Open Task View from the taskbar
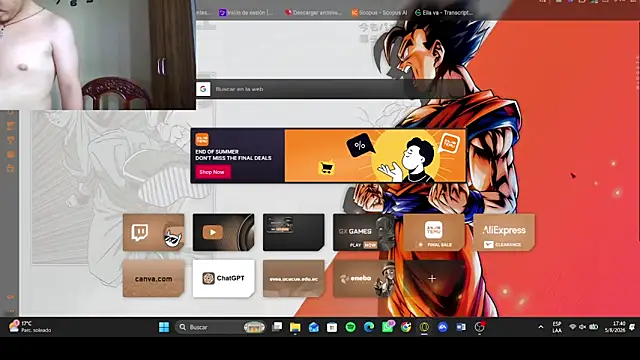The image size is (640, 360). (x=277, y=327)
